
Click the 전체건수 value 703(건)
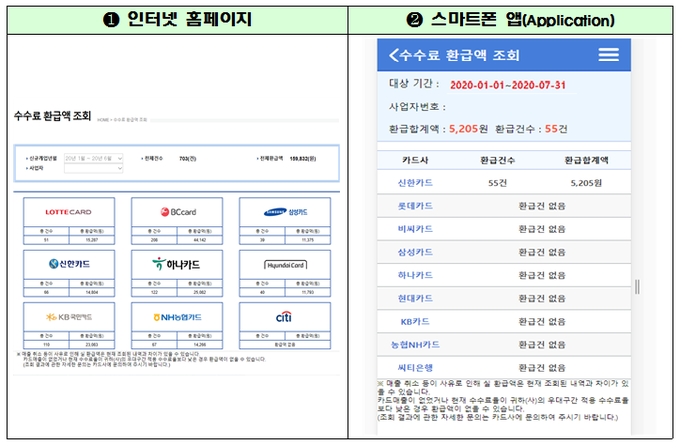pyautogui.click(x=188, y=159)
